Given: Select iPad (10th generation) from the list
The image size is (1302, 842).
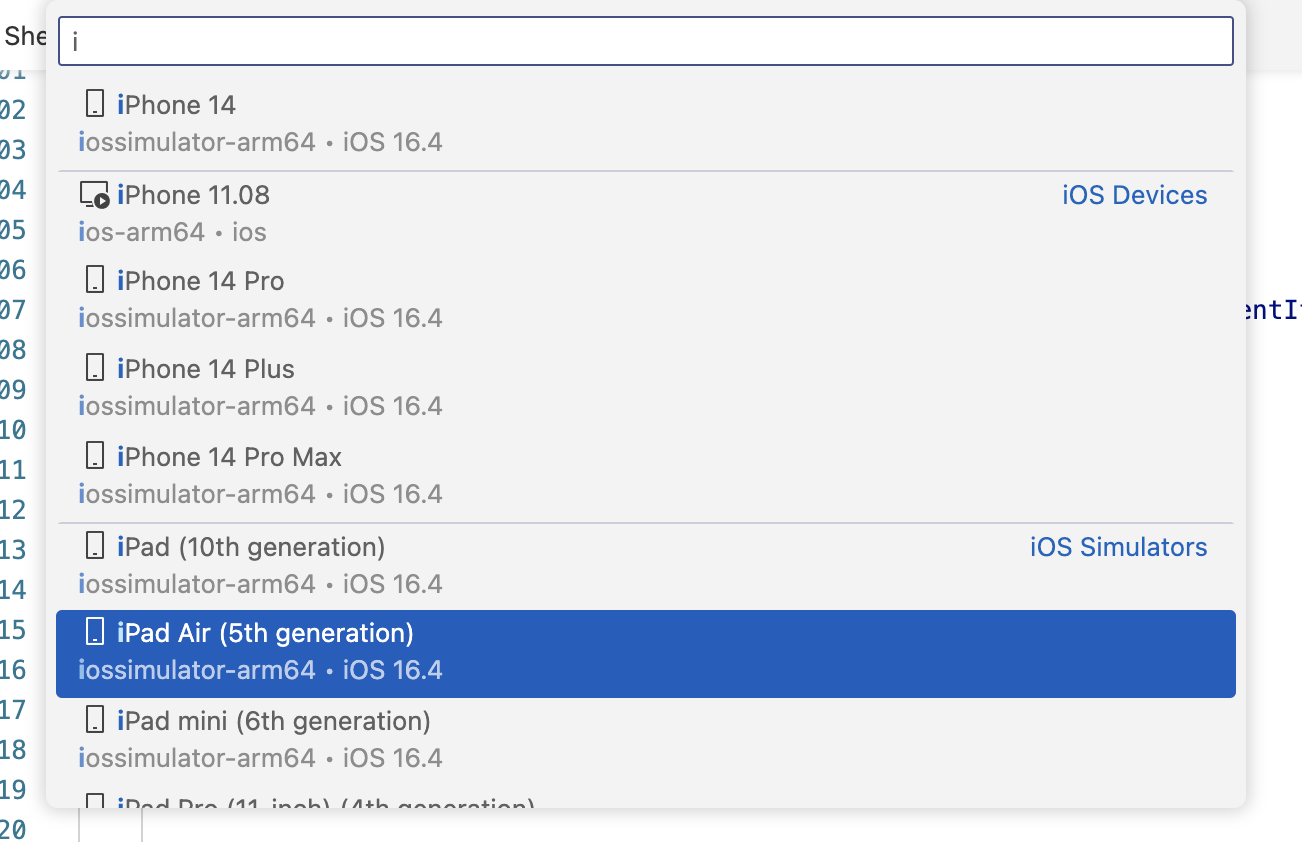Looking at the screenshot, I should [x=400, y=563].
